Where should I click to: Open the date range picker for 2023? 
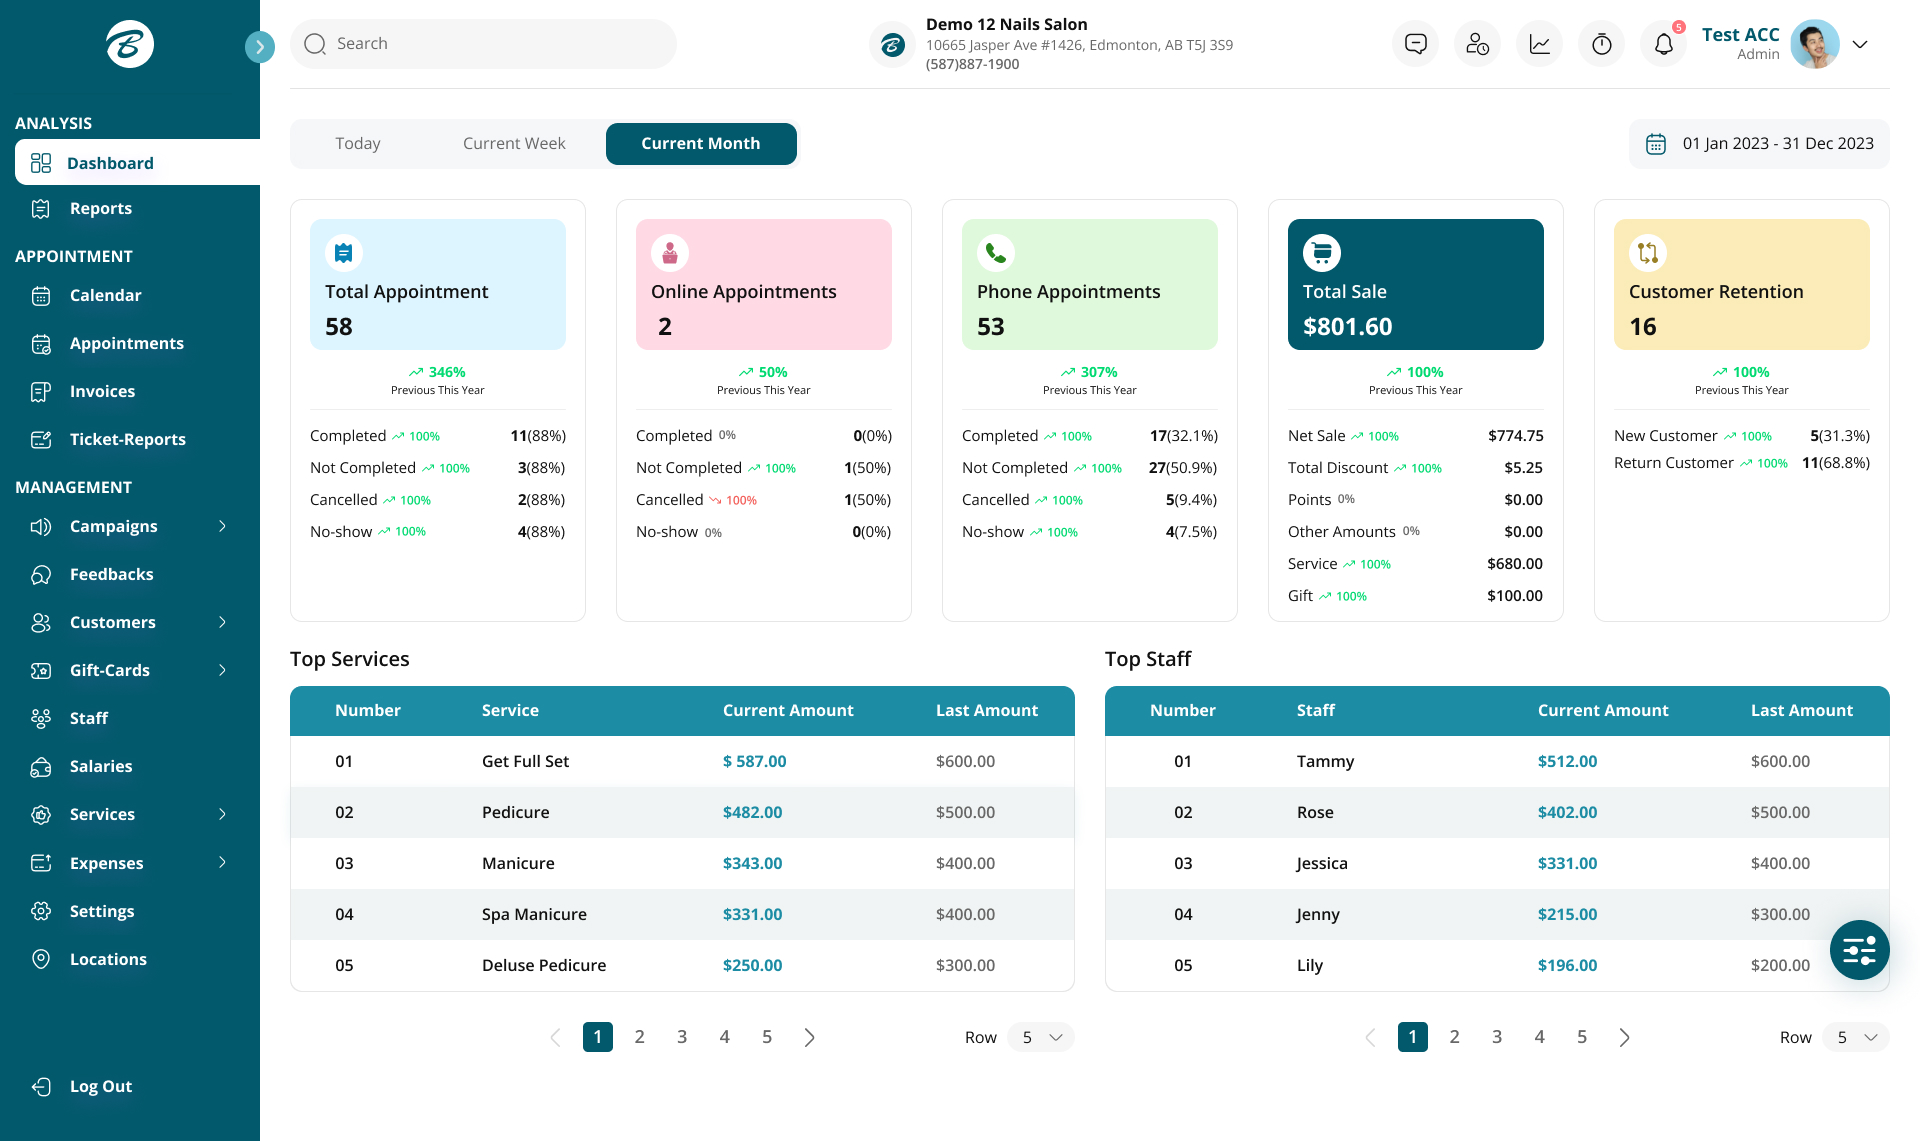point(1758,143)
